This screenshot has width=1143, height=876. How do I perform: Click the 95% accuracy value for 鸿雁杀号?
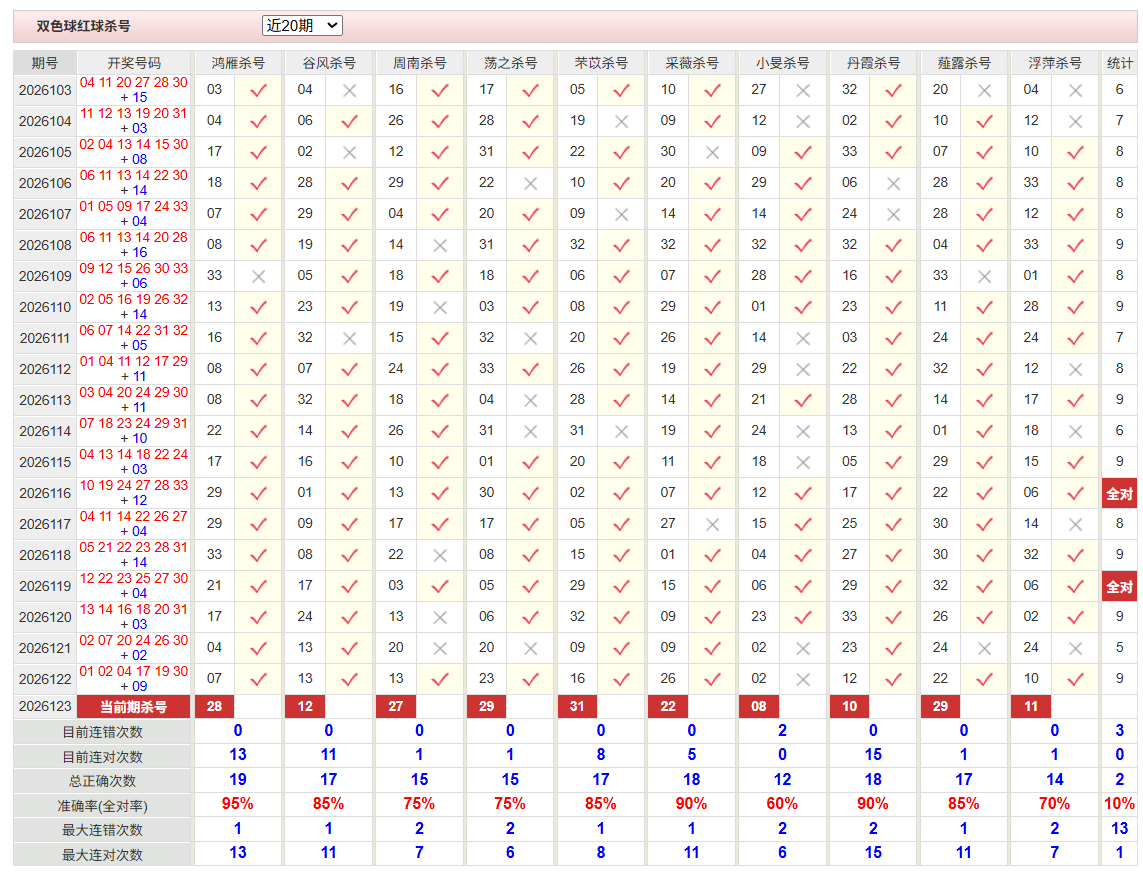coord(238,804)
